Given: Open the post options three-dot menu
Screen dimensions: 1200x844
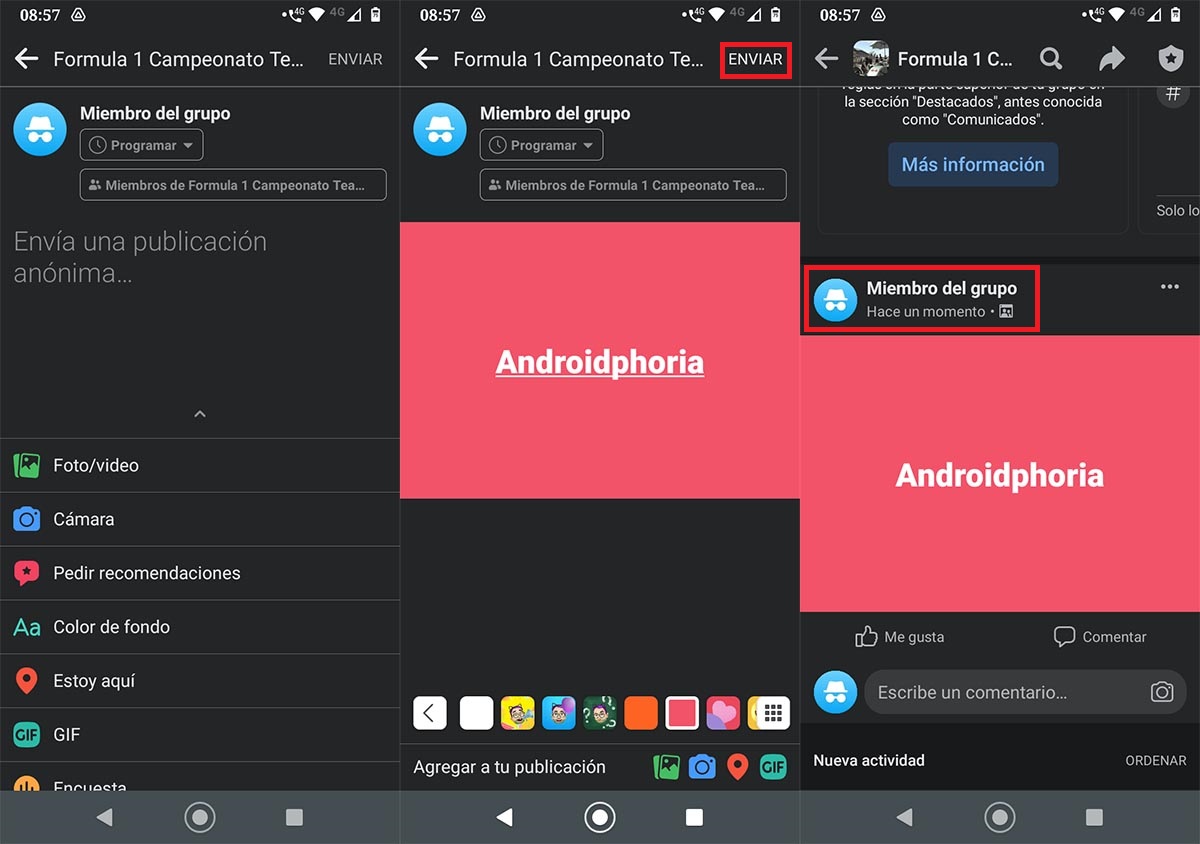Looking at the screenshot, I should [1169, 286].
